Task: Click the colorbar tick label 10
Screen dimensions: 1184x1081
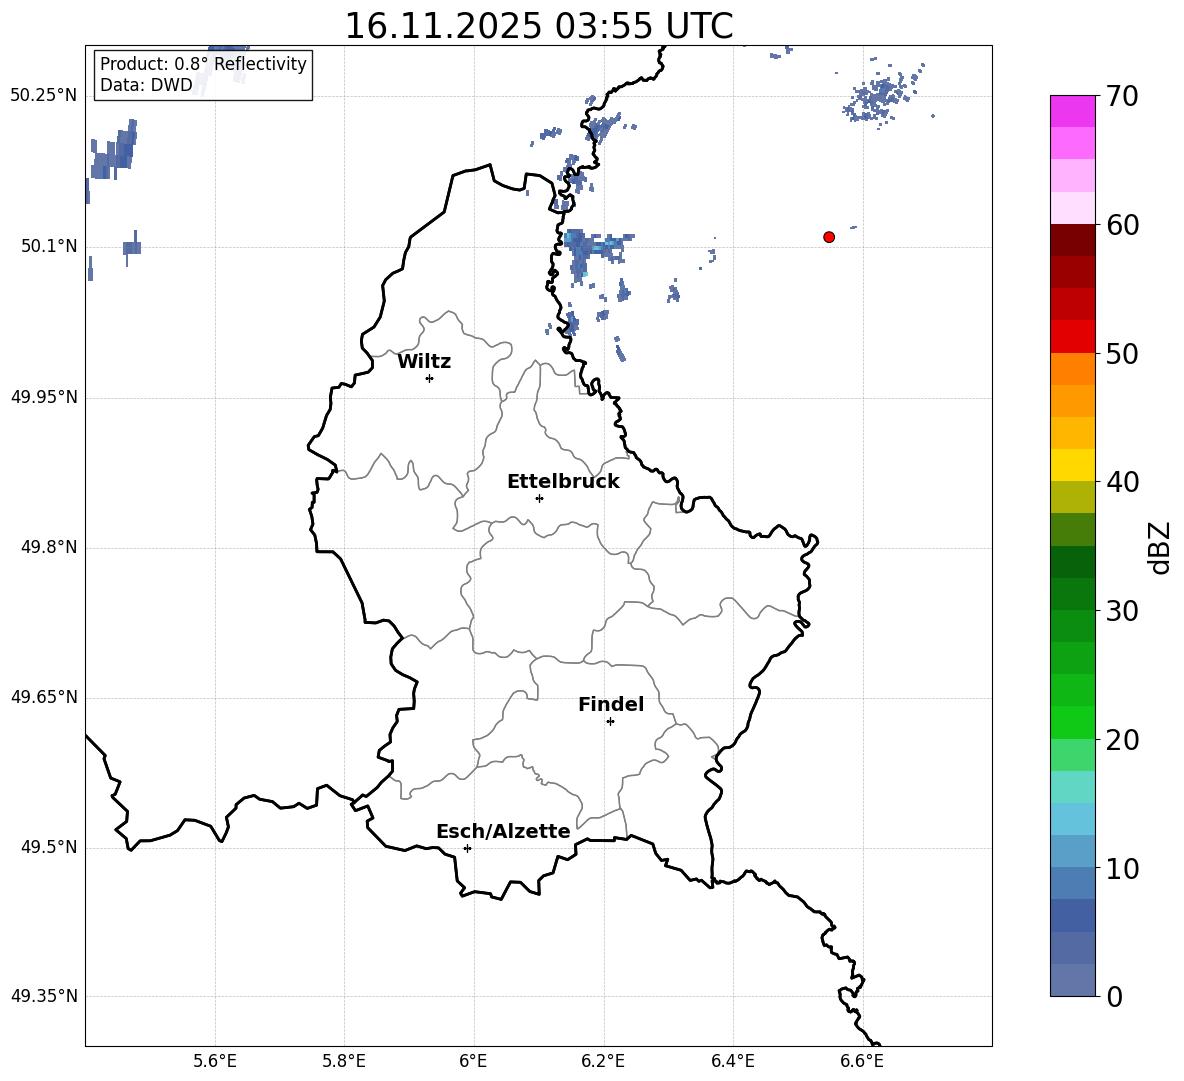Action: (x=1122, y=868)
